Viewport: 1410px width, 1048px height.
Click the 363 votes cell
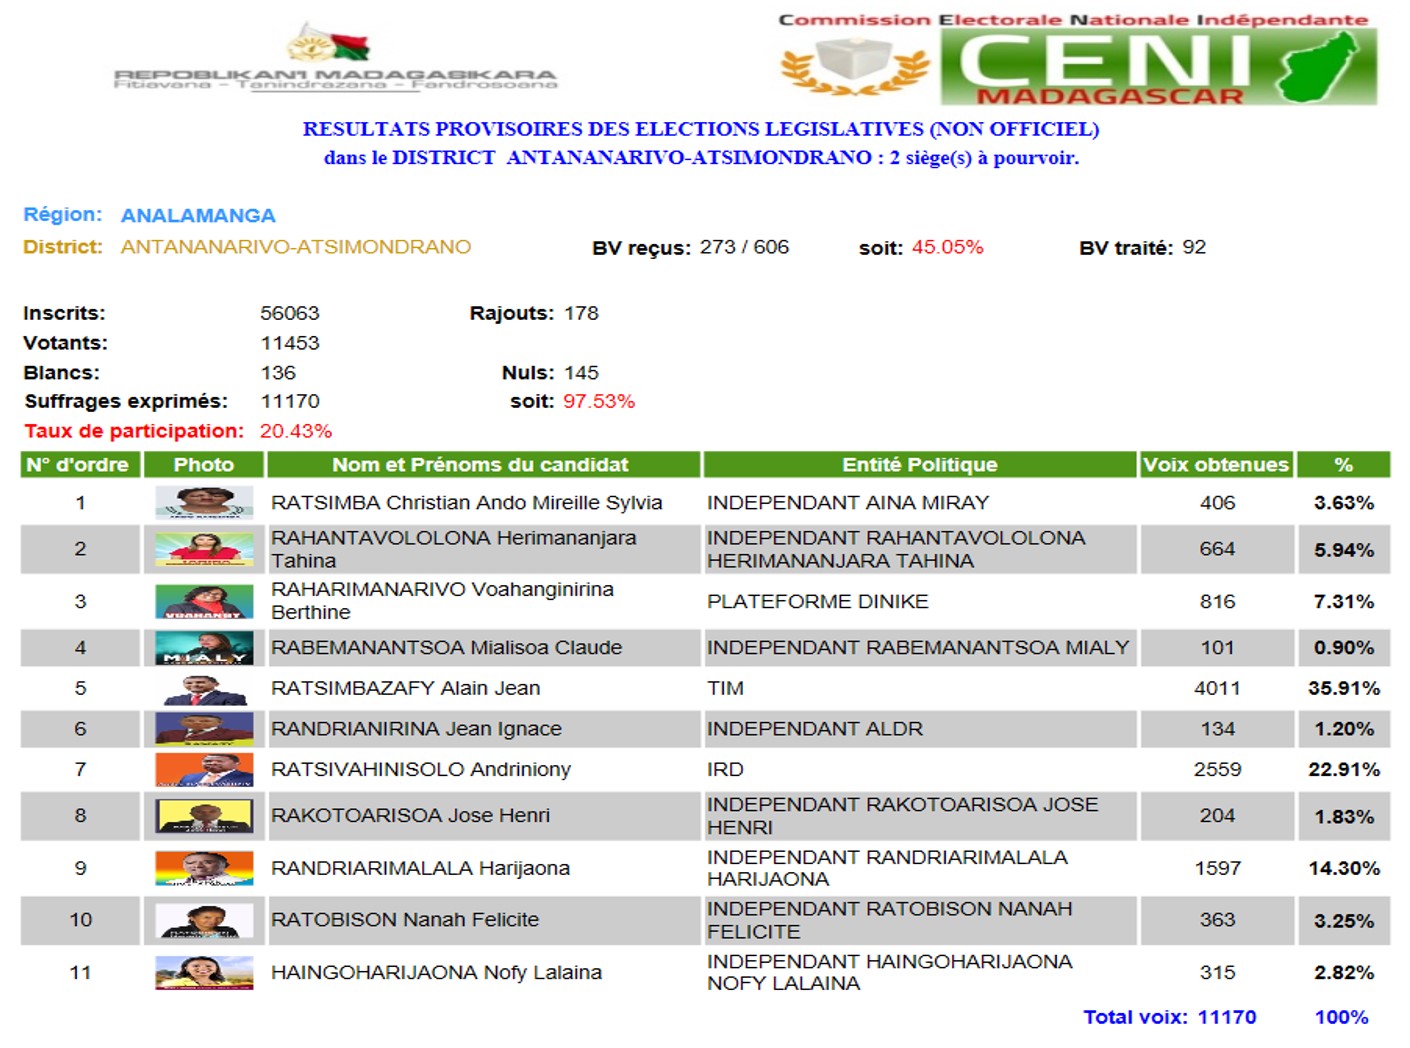(1217, 919)
